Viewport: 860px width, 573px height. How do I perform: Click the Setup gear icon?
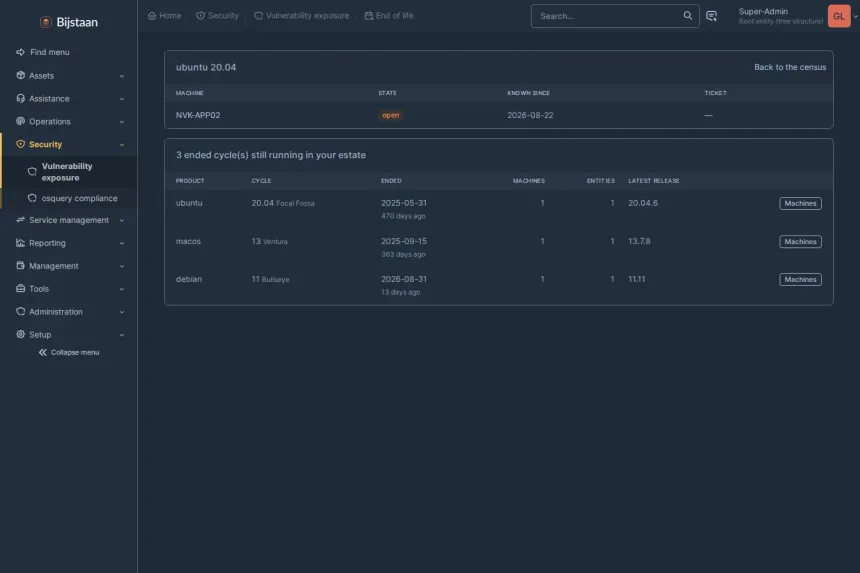point(20,334)
